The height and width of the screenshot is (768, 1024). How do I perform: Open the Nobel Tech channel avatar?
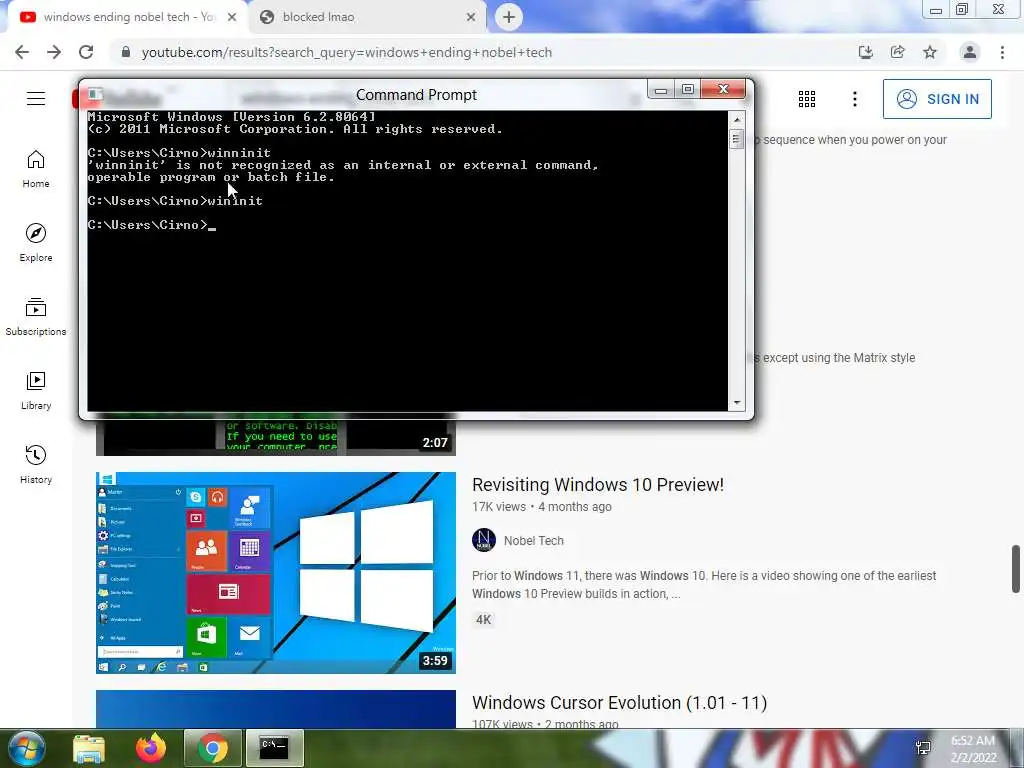coord(484,540)
